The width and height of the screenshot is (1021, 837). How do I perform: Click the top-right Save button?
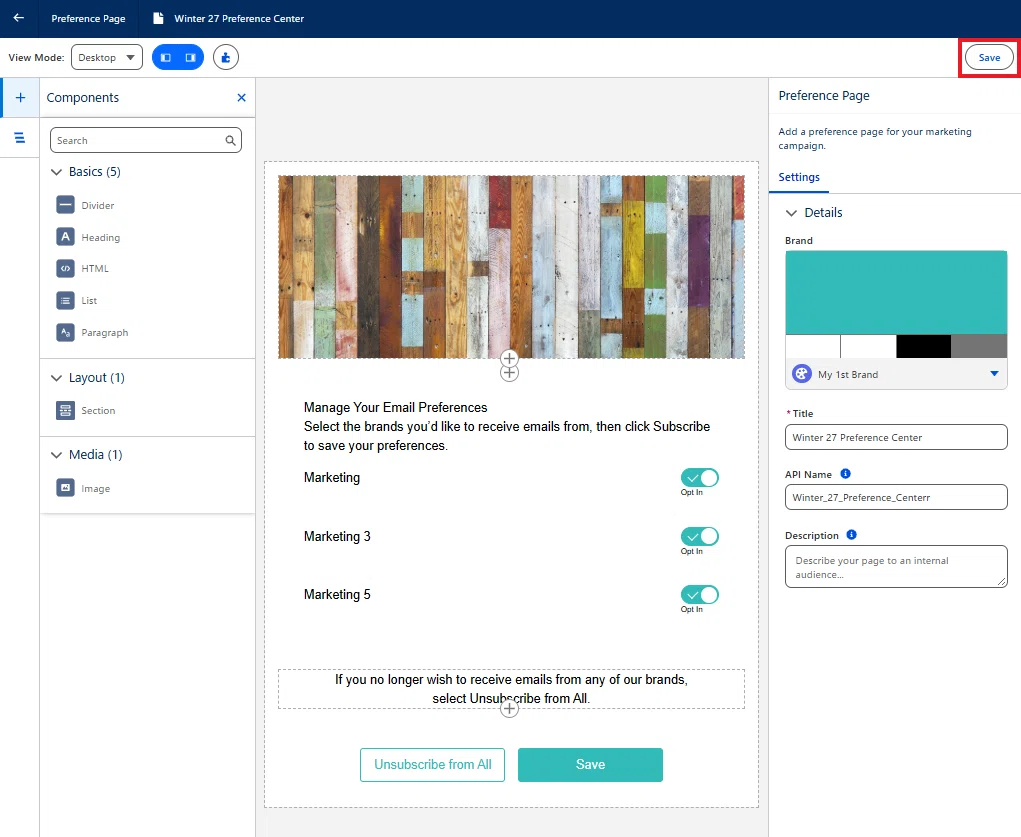[x=989, y=57]
